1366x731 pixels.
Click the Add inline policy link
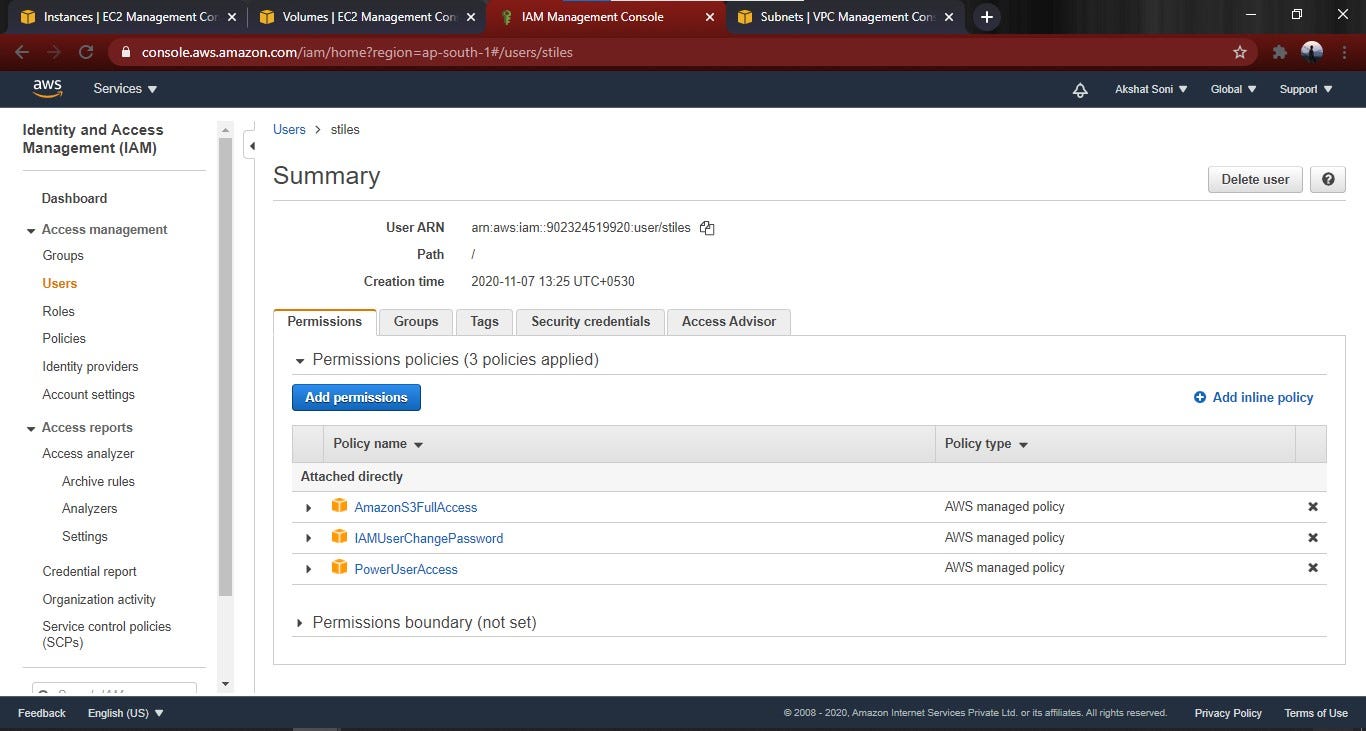[x=1253, y=398]
